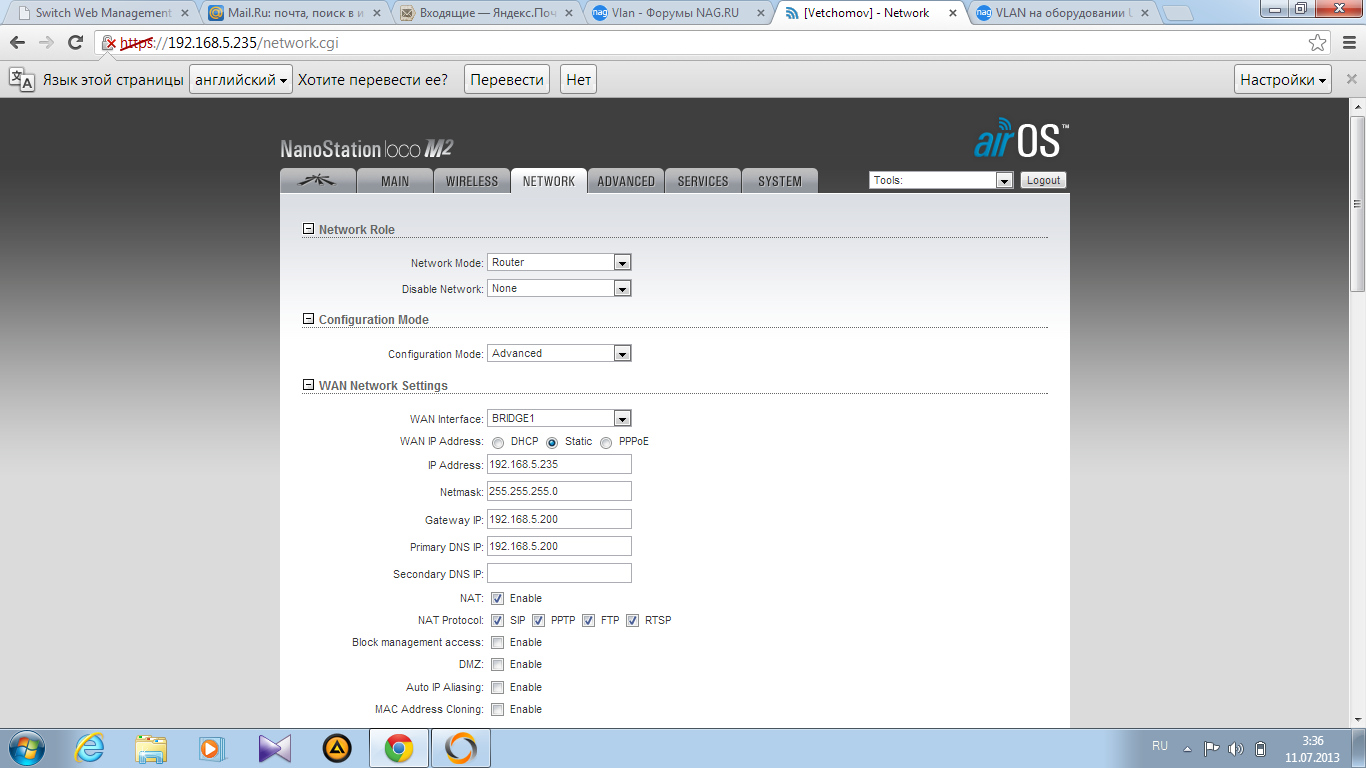Open the purple Visual Studio taskbar icon
Screen dimensions: 1366x768
coord(273,748)
